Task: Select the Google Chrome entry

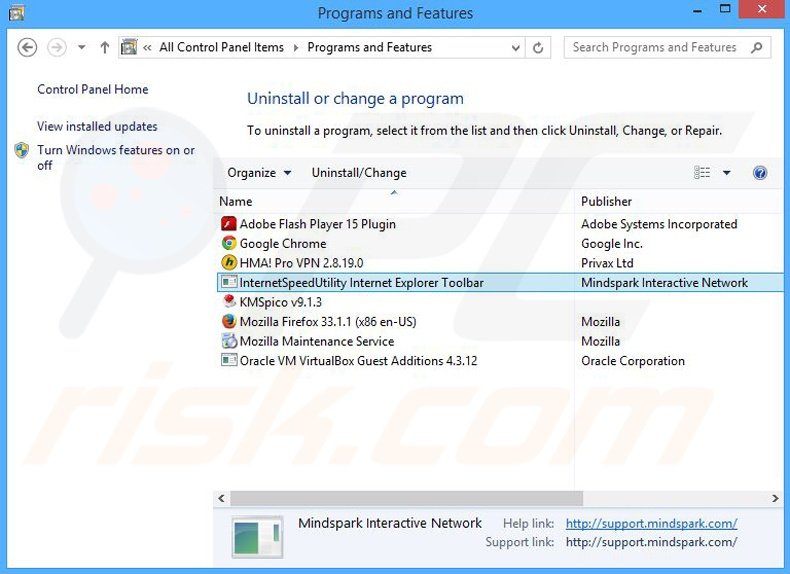Action: [x=283, y=244]
